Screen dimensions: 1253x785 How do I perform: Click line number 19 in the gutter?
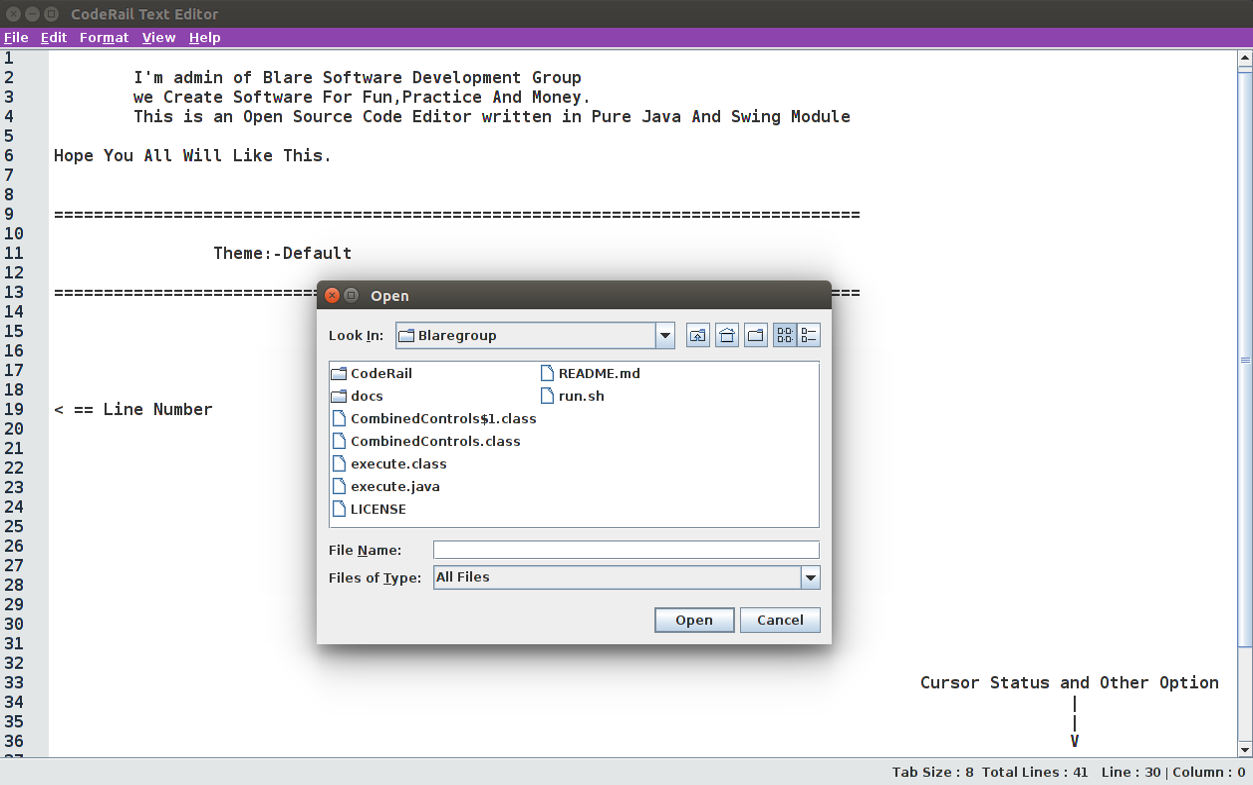click(14, 409)
